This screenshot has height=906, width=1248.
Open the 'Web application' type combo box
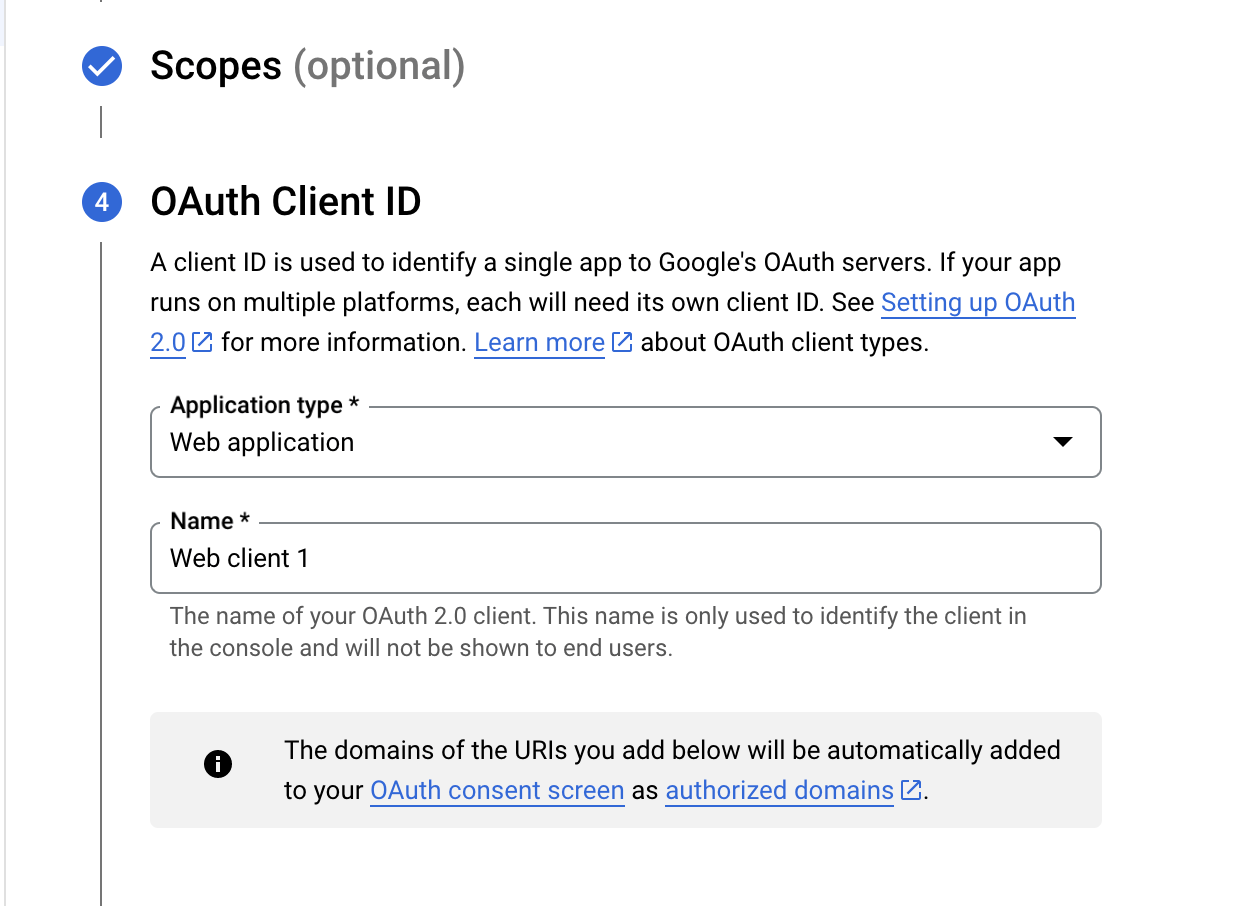[x=600, y=442]
